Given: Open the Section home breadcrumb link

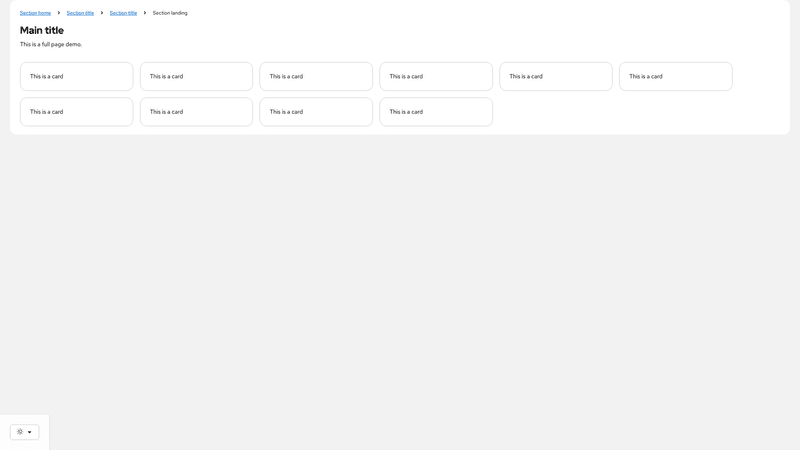Looking at the screenshot, I should pyautogui.click(x=35, y=13).
